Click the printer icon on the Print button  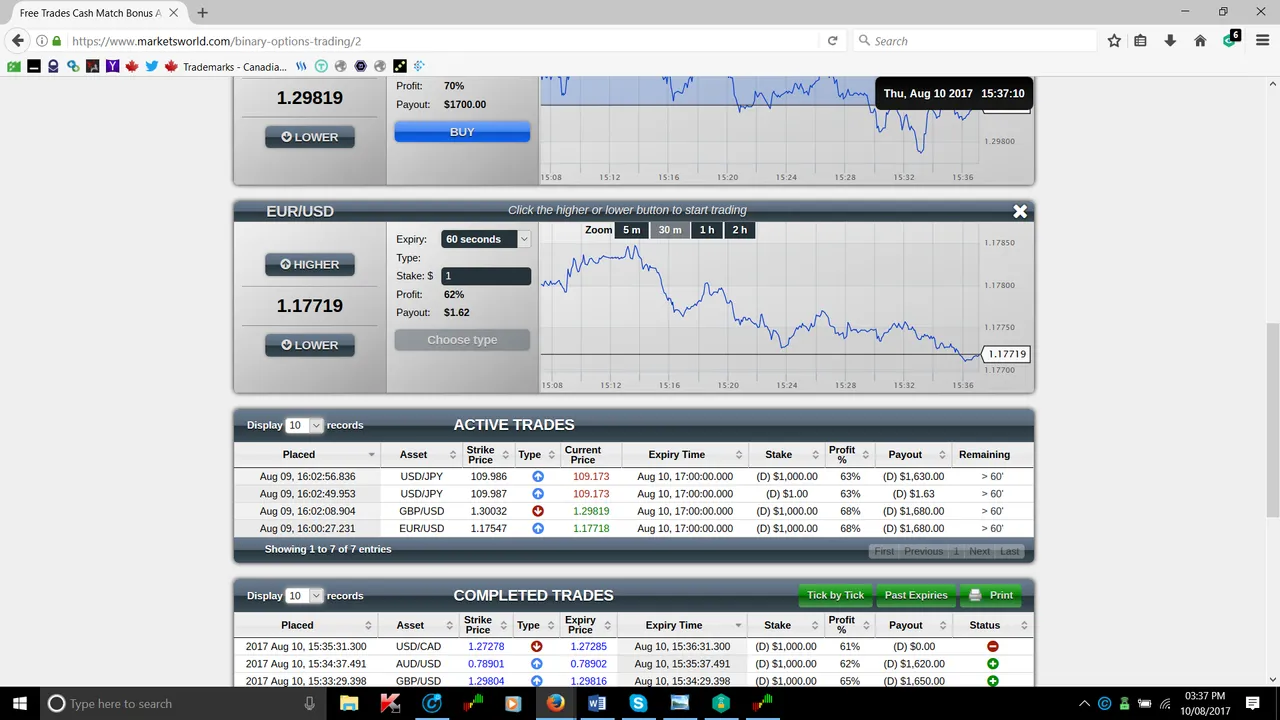[975, 595]
